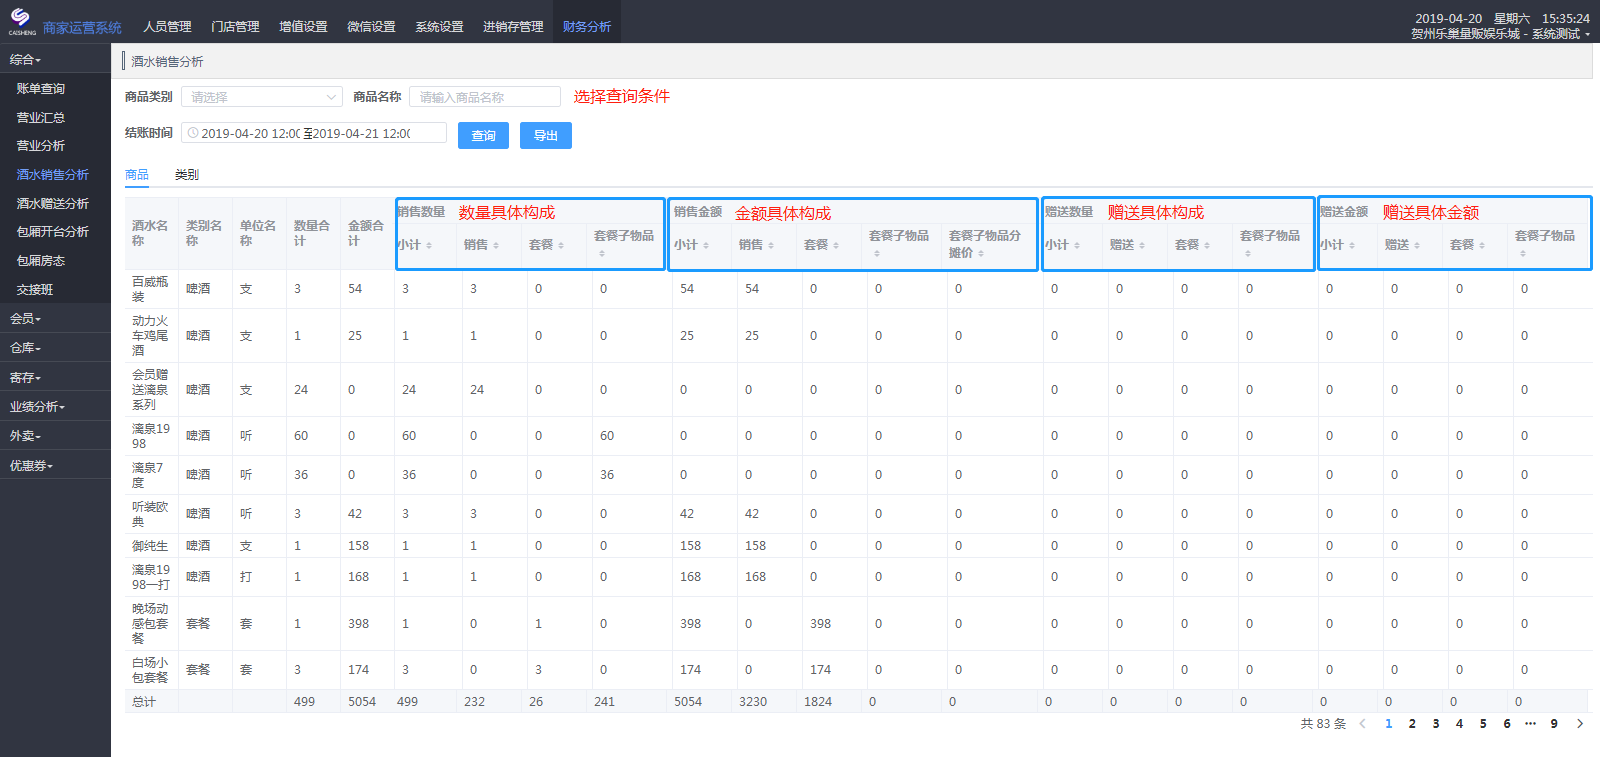
Task: Click the clock icon in 结账时间 field
Action: [x=193, y=133]
